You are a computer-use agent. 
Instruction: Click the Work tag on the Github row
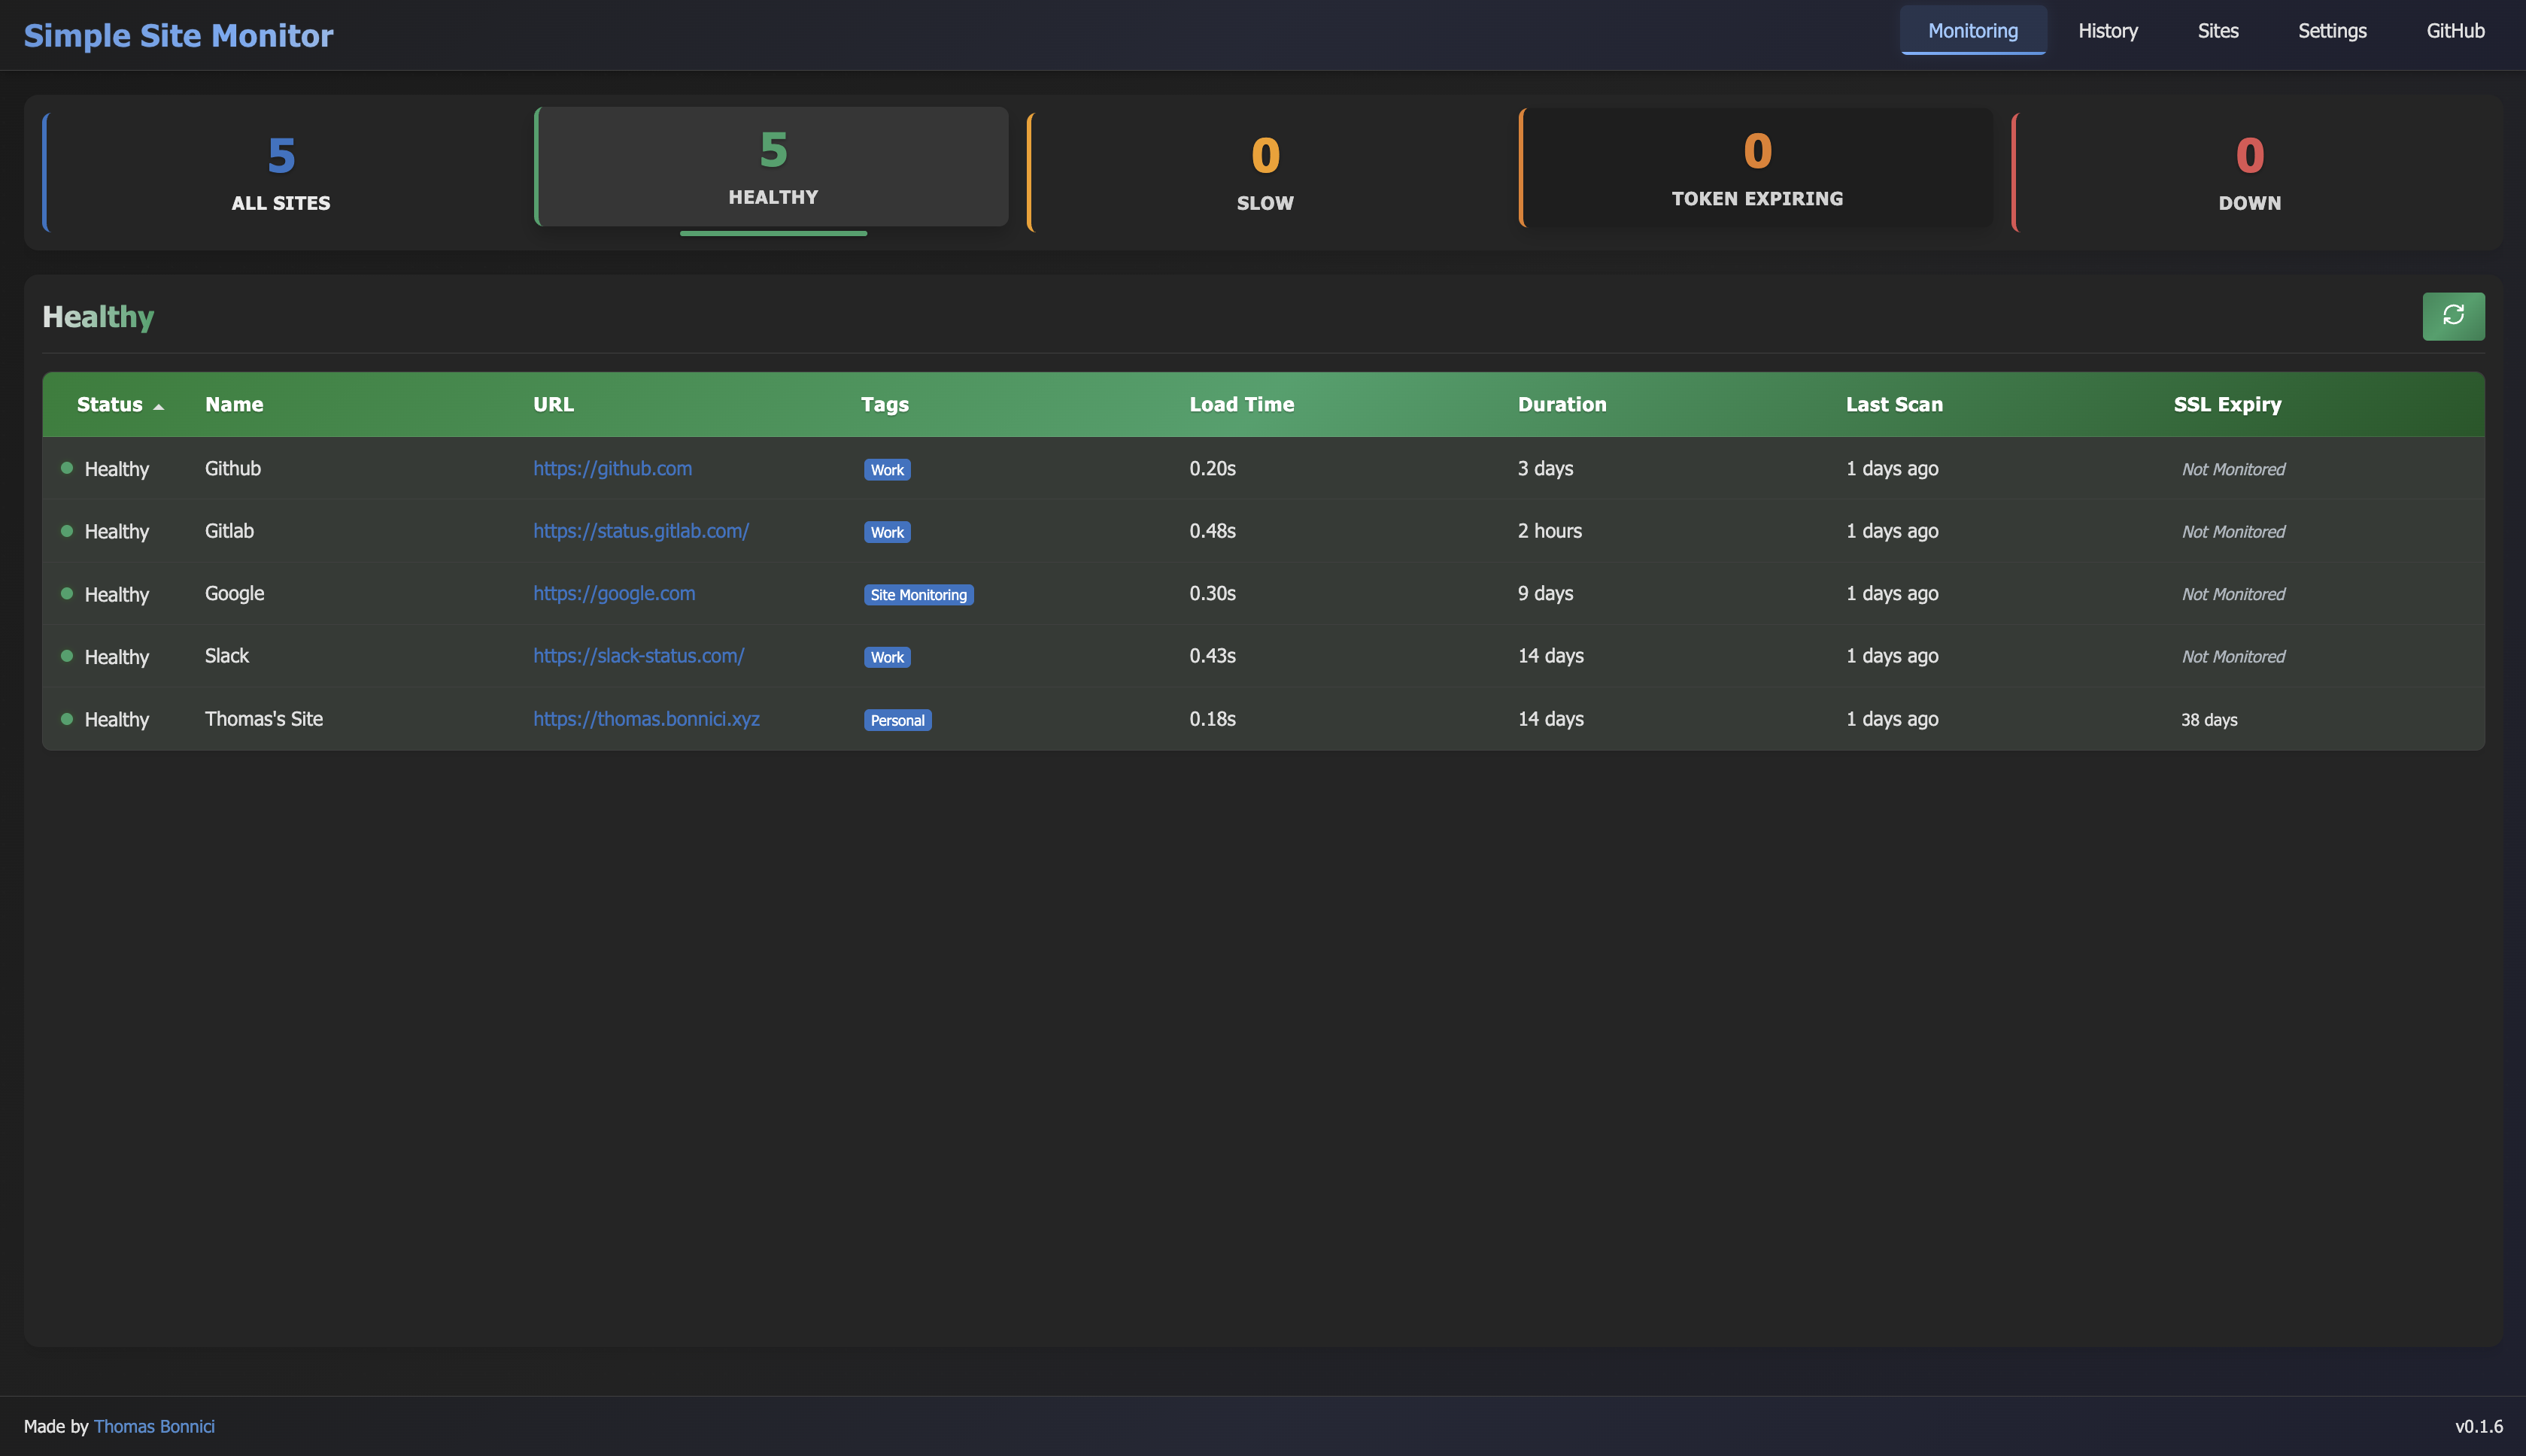pyautogui.click(x=887, y=470)
